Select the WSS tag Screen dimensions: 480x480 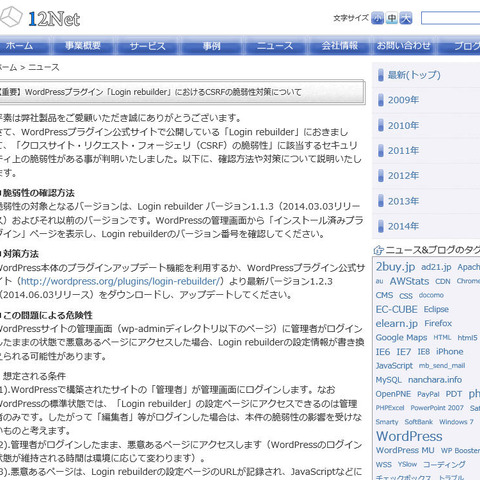pos(384,465)
